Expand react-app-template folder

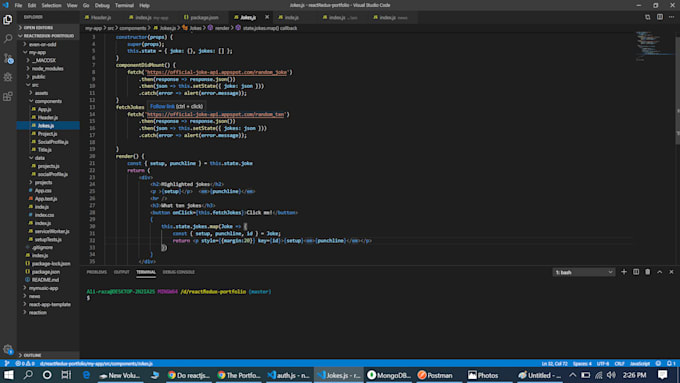[49, 304]
